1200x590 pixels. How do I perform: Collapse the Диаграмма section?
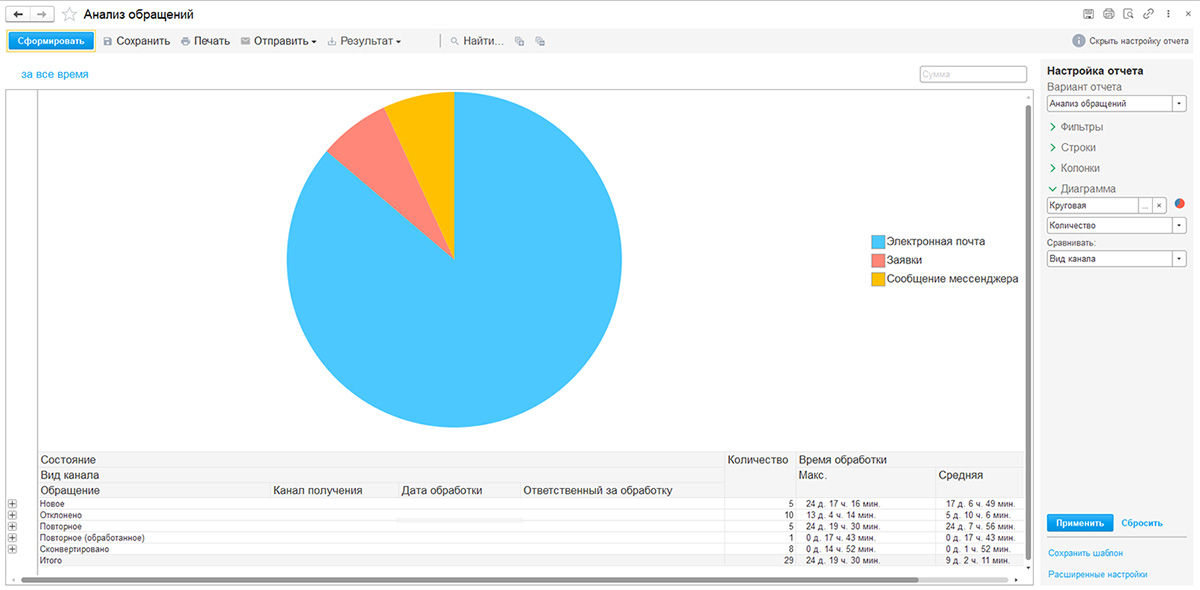[x=1053, y=189]
